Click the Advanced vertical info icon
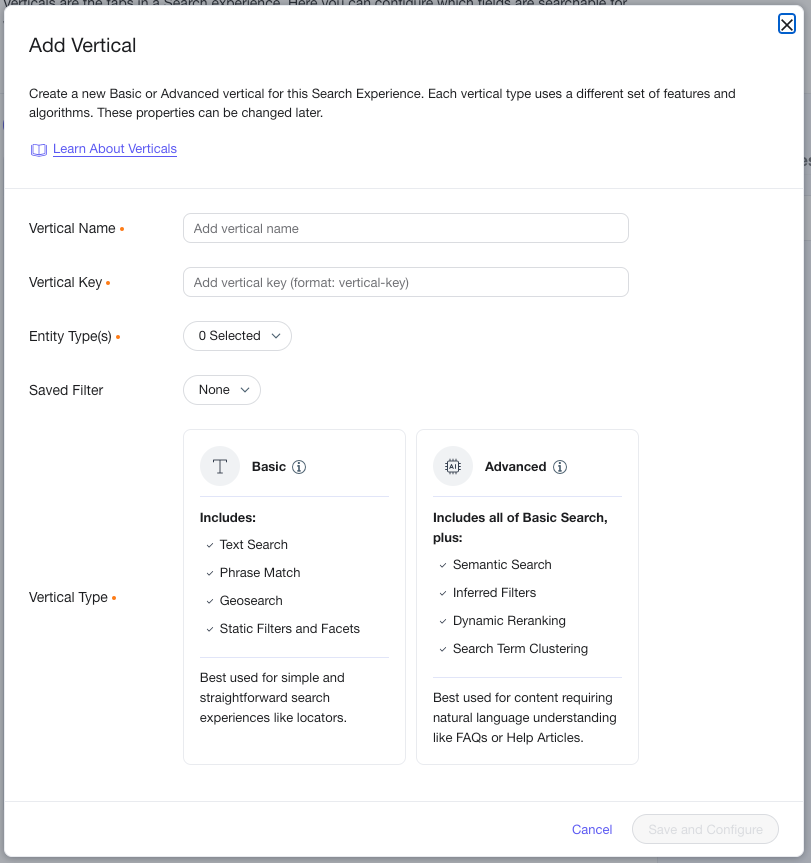Viewport: 811px width, 863px height. pyautogui.click(x=560, y=467)
